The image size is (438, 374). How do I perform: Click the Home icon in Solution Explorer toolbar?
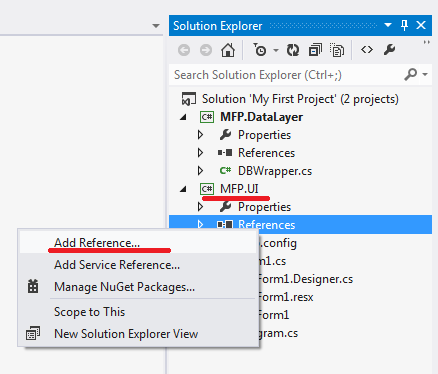point(228,50)
